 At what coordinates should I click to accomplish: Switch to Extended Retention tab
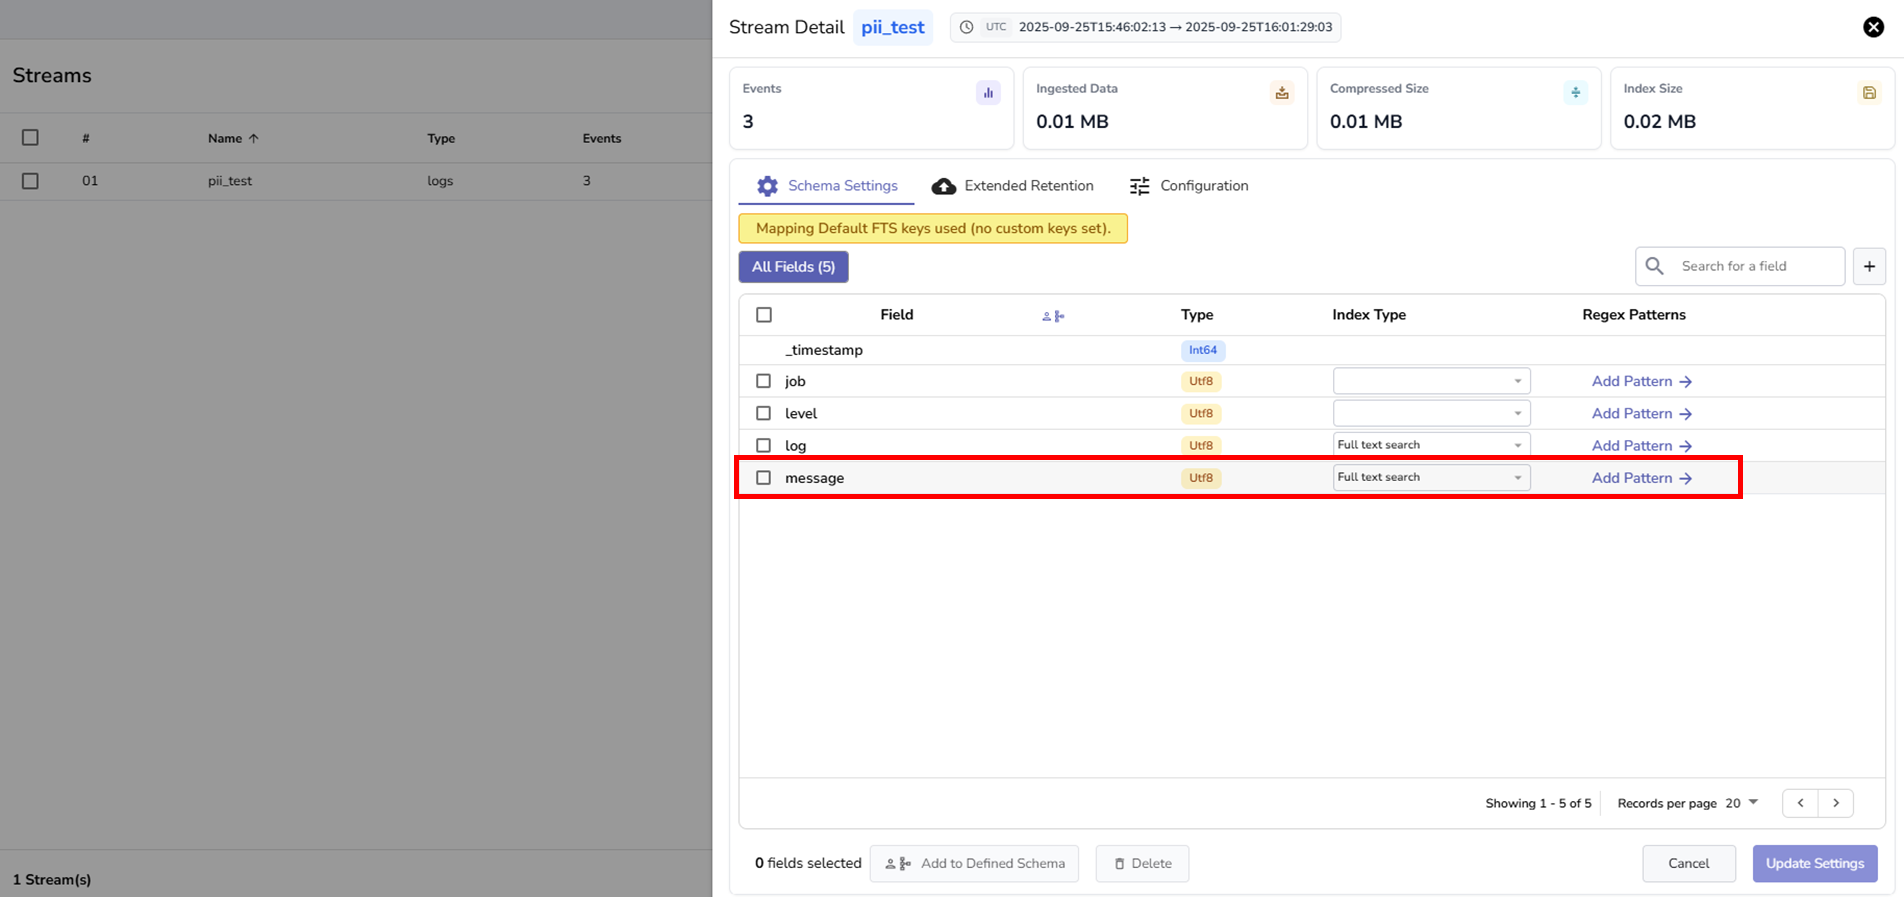pyautogui.click(x=1013, y=186)
